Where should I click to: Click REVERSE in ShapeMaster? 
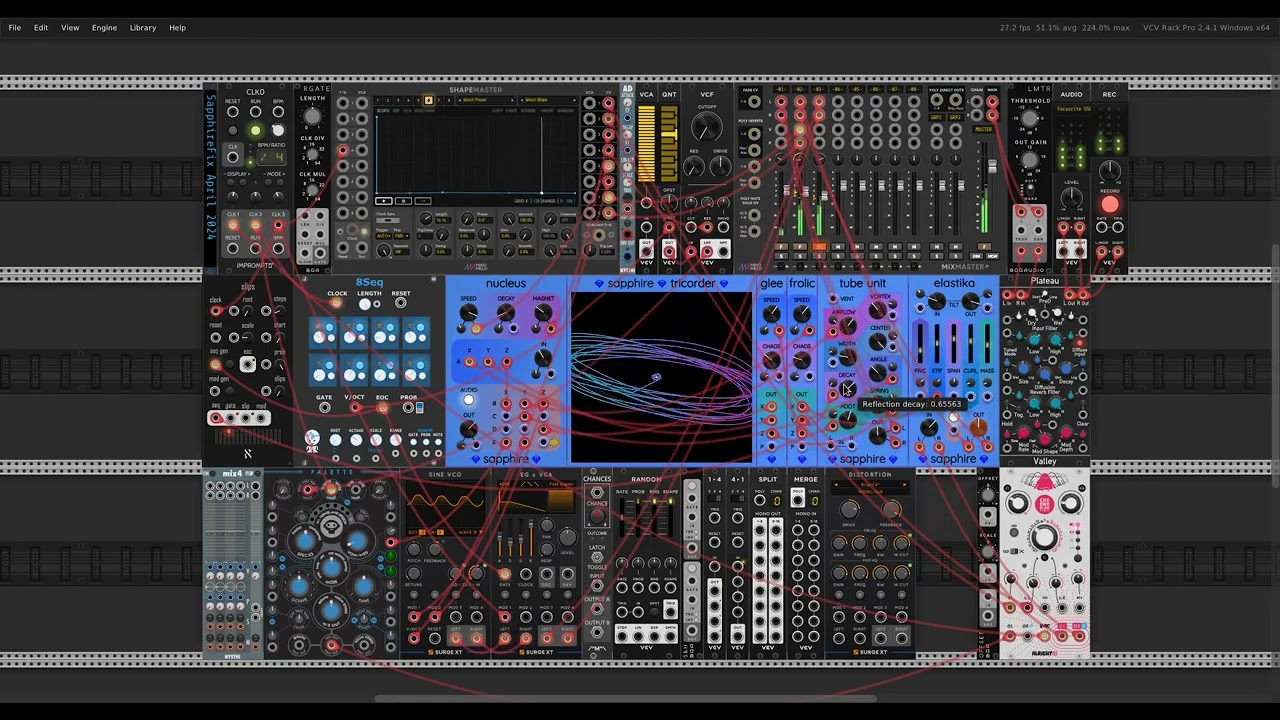click(528, 110)
